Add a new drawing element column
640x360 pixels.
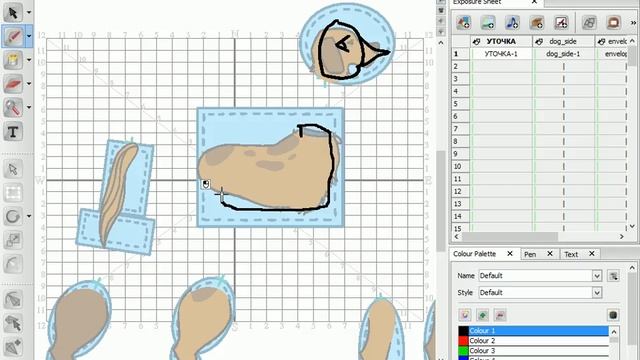(464, 22)
